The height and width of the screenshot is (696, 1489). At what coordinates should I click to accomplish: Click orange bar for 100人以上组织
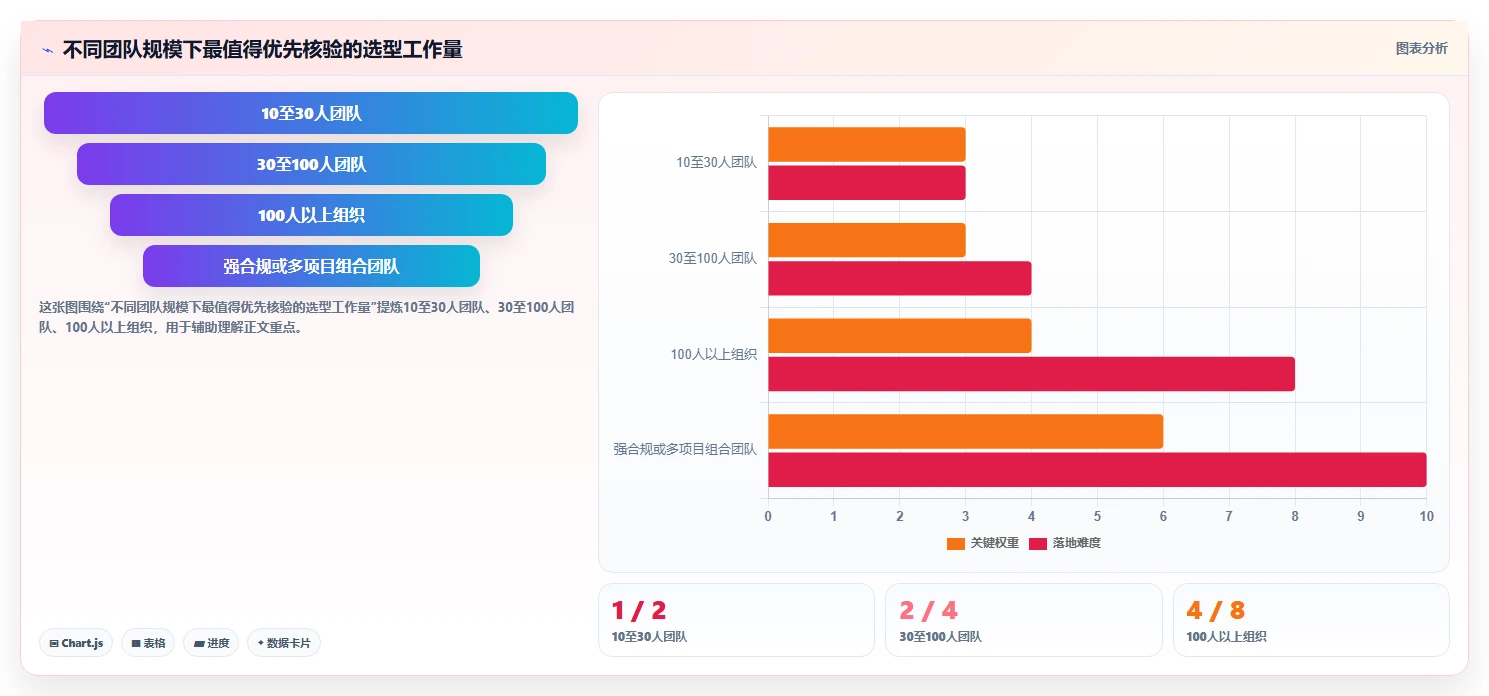(x=900, y=335)
